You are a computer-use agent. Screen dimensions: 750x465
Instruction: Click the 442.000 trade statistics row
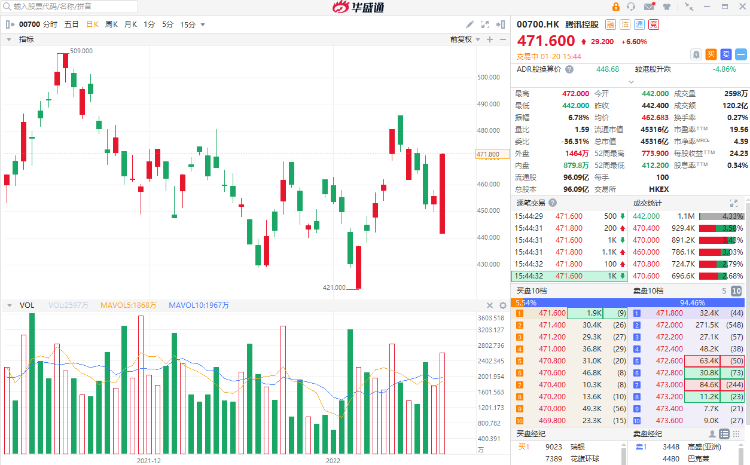688,216
